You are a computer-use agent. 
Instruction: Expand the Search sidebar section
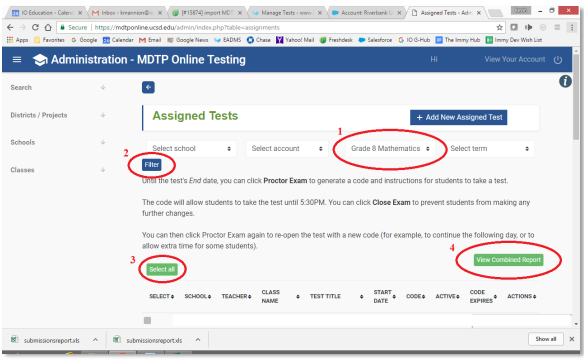pyautogui.click(x=58, y=87)
